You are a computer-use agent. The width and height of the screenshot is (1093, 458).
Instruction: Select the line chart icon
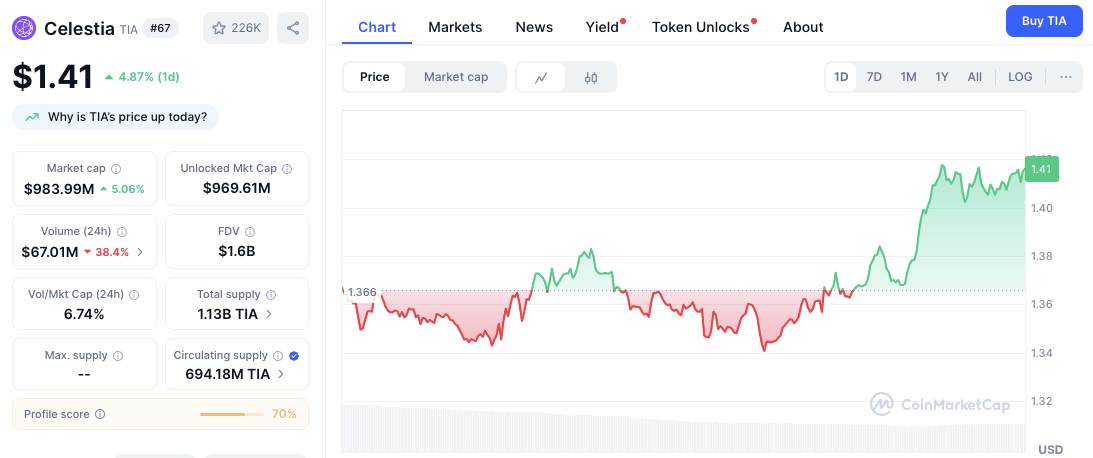click(541, 77)
